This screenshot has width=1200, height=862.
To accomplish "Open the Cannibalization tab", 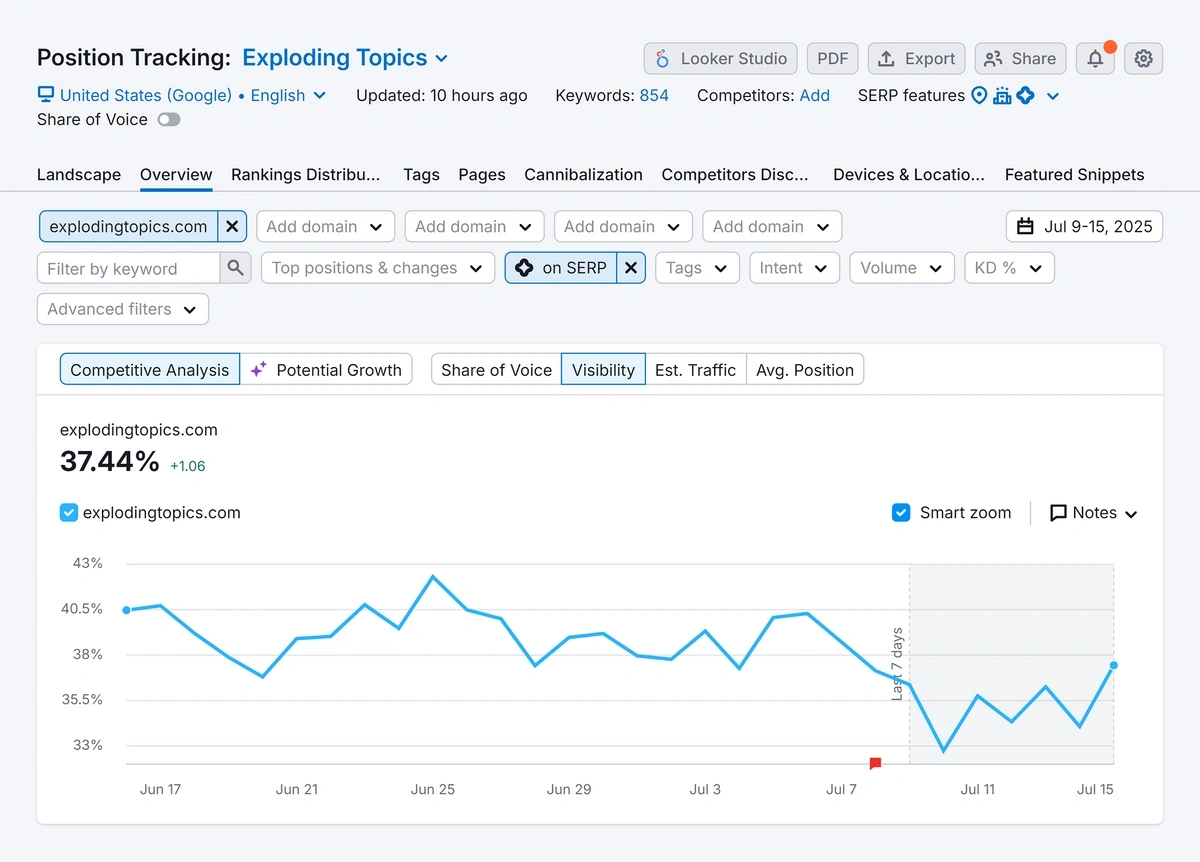I will click(x=583, y=174).
